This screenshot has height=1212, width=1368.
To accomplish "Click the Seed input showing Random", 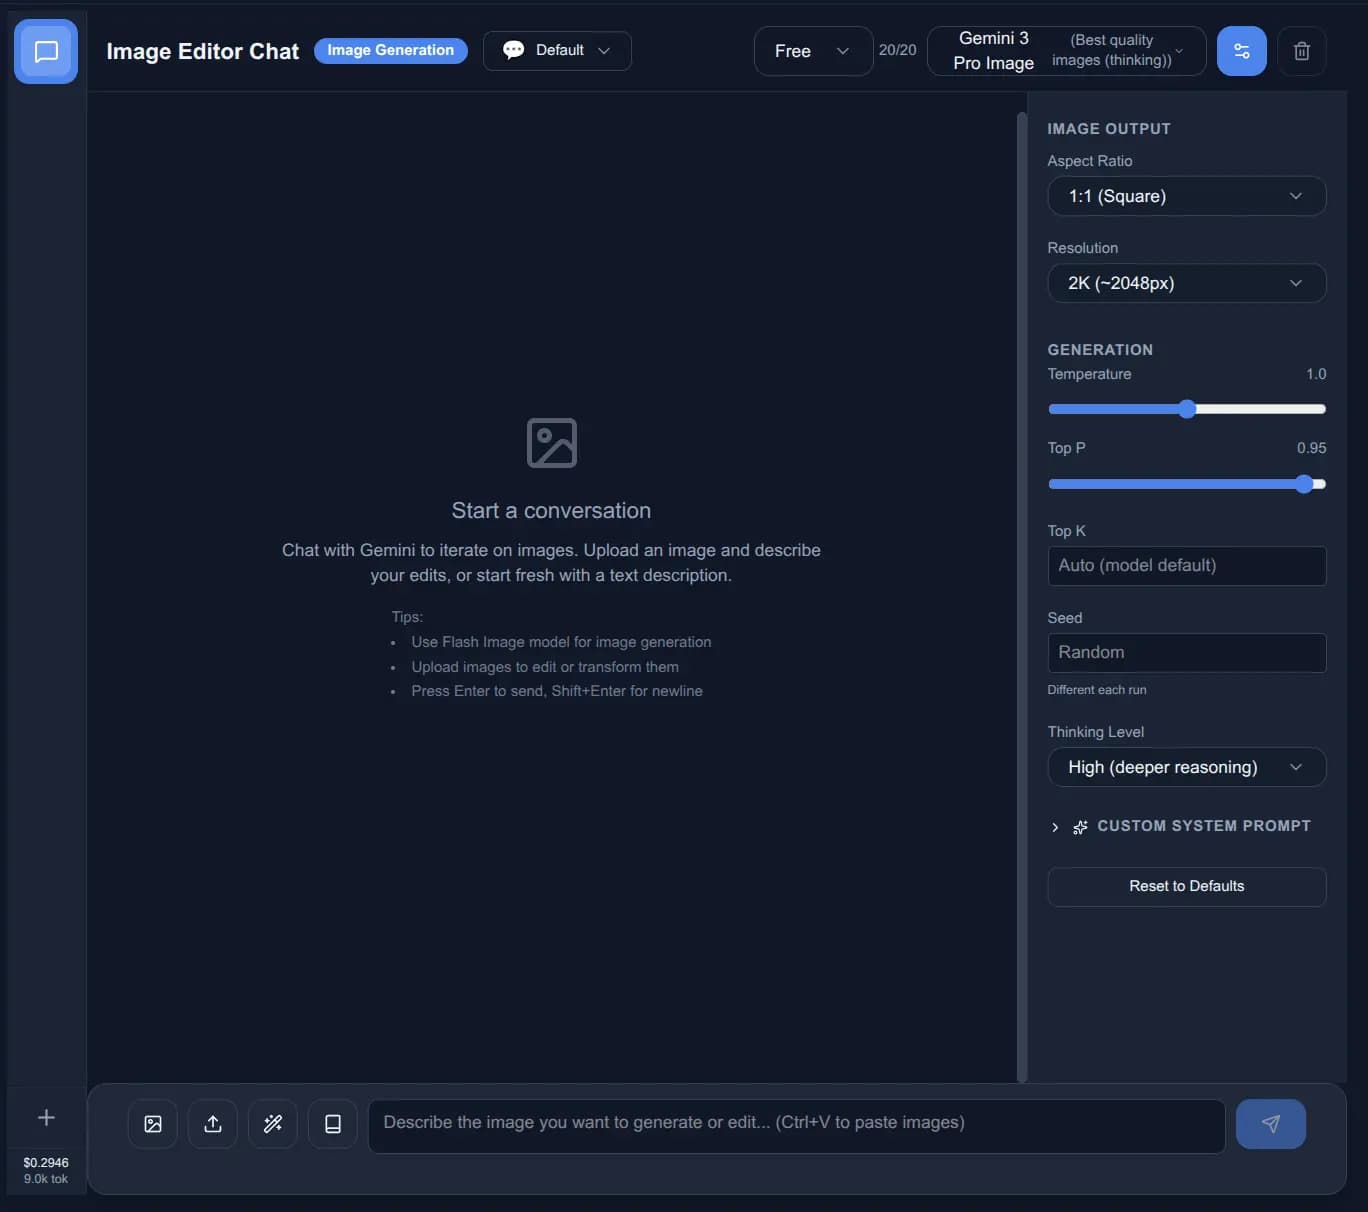I will (1186, 652).
